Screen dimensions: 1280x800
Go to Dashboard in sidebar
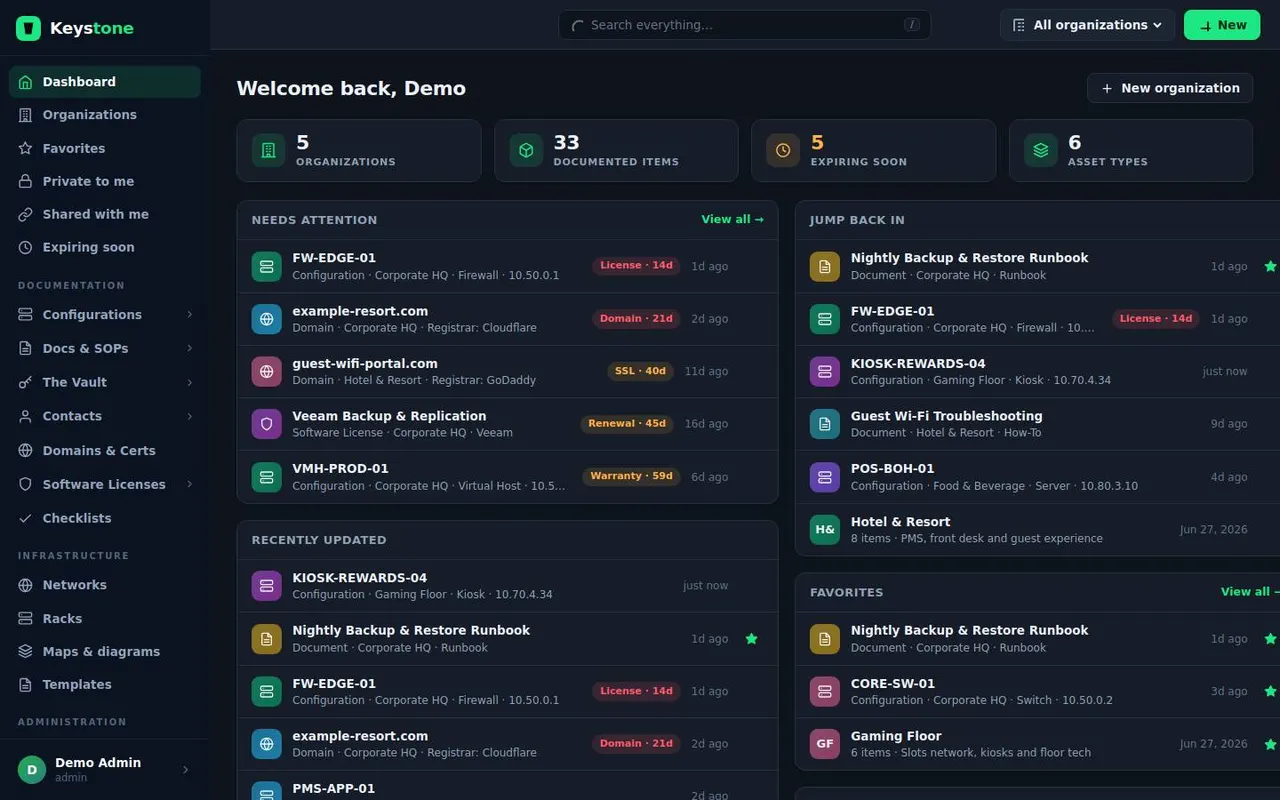pos(105,82)
